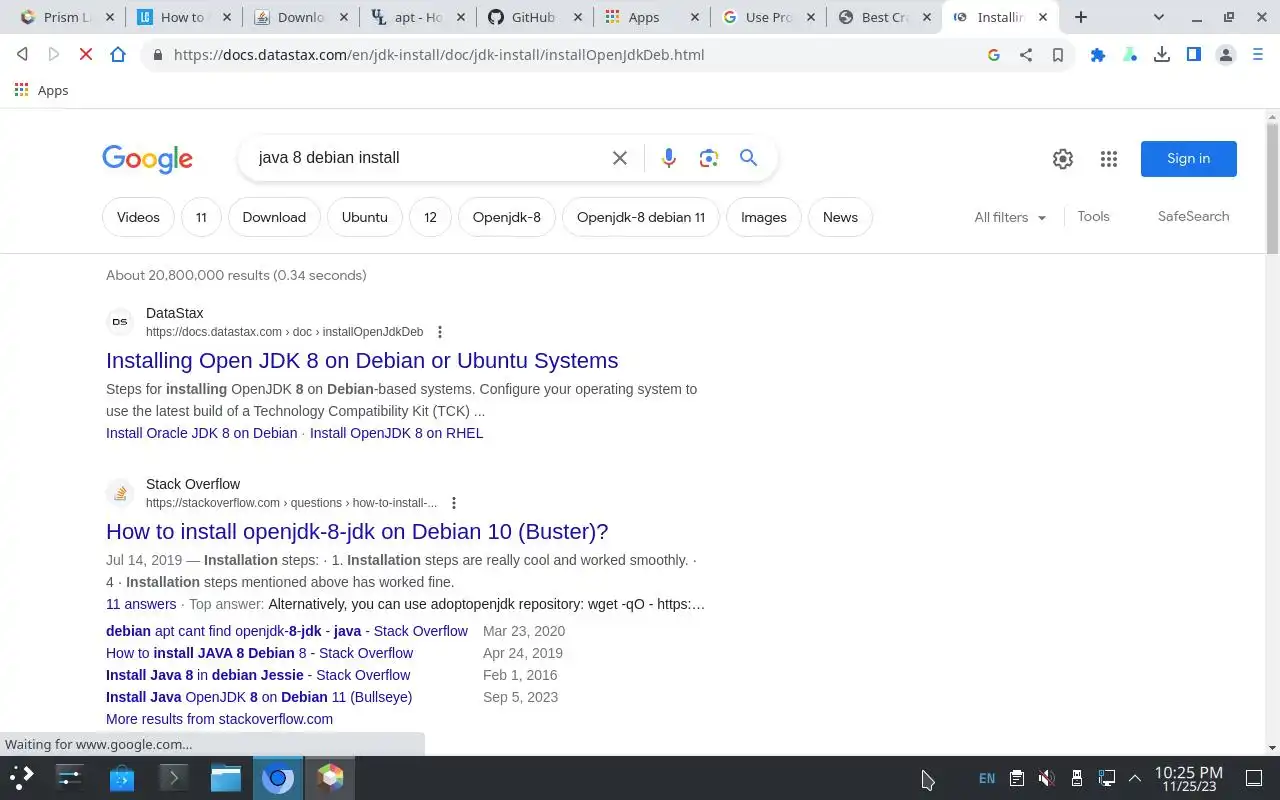
Task: Clear the search box with the X
Action: [x=620, y=158]
